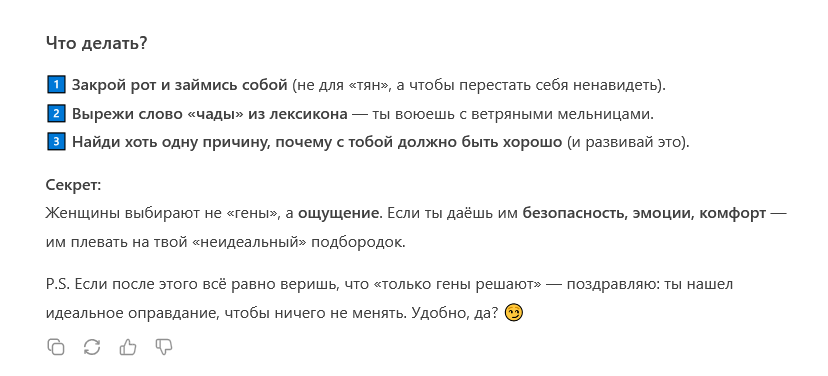Copy the response with the copy icon
The height and width of the screenshot is (376, 828).
[x=56, y=347]
